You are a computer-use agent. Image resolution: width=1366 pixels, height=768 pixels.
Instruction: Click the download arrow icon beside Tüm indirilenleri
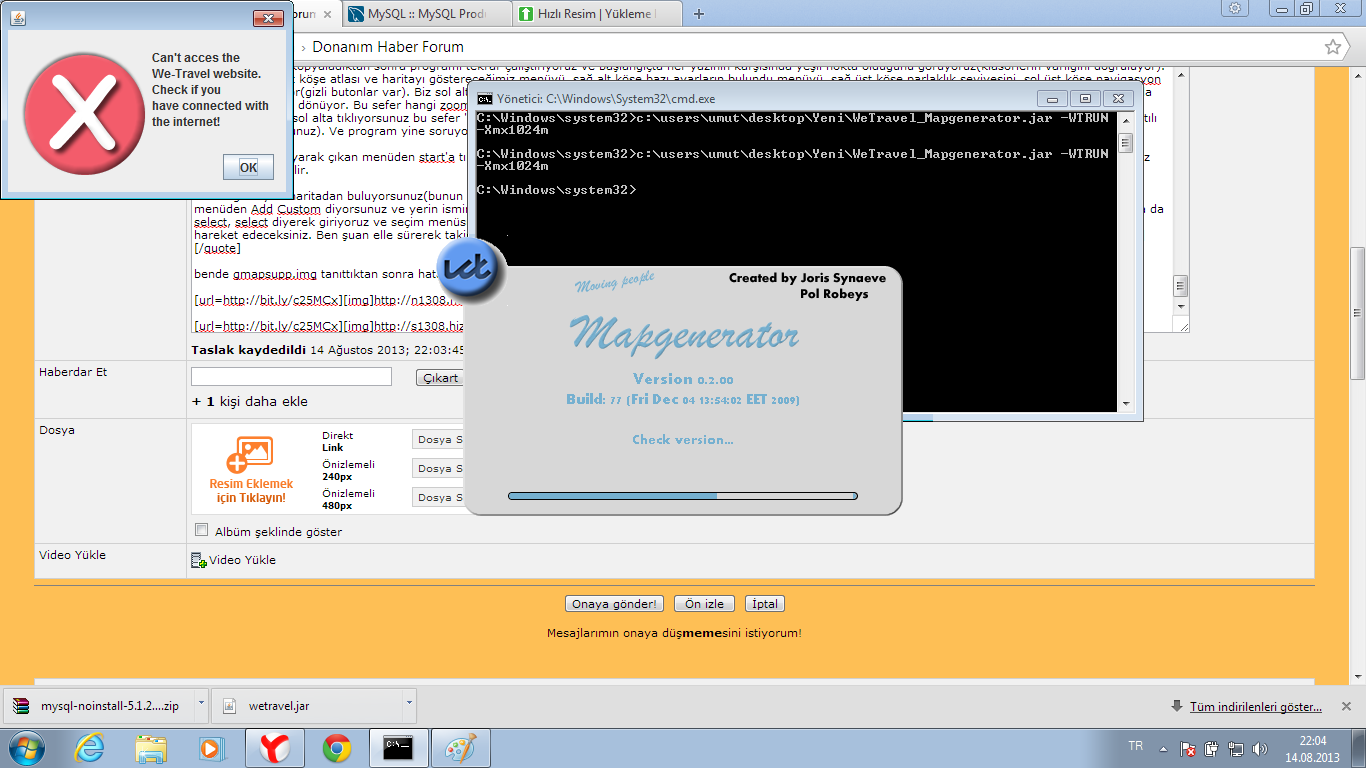(x=1176, y=707)
